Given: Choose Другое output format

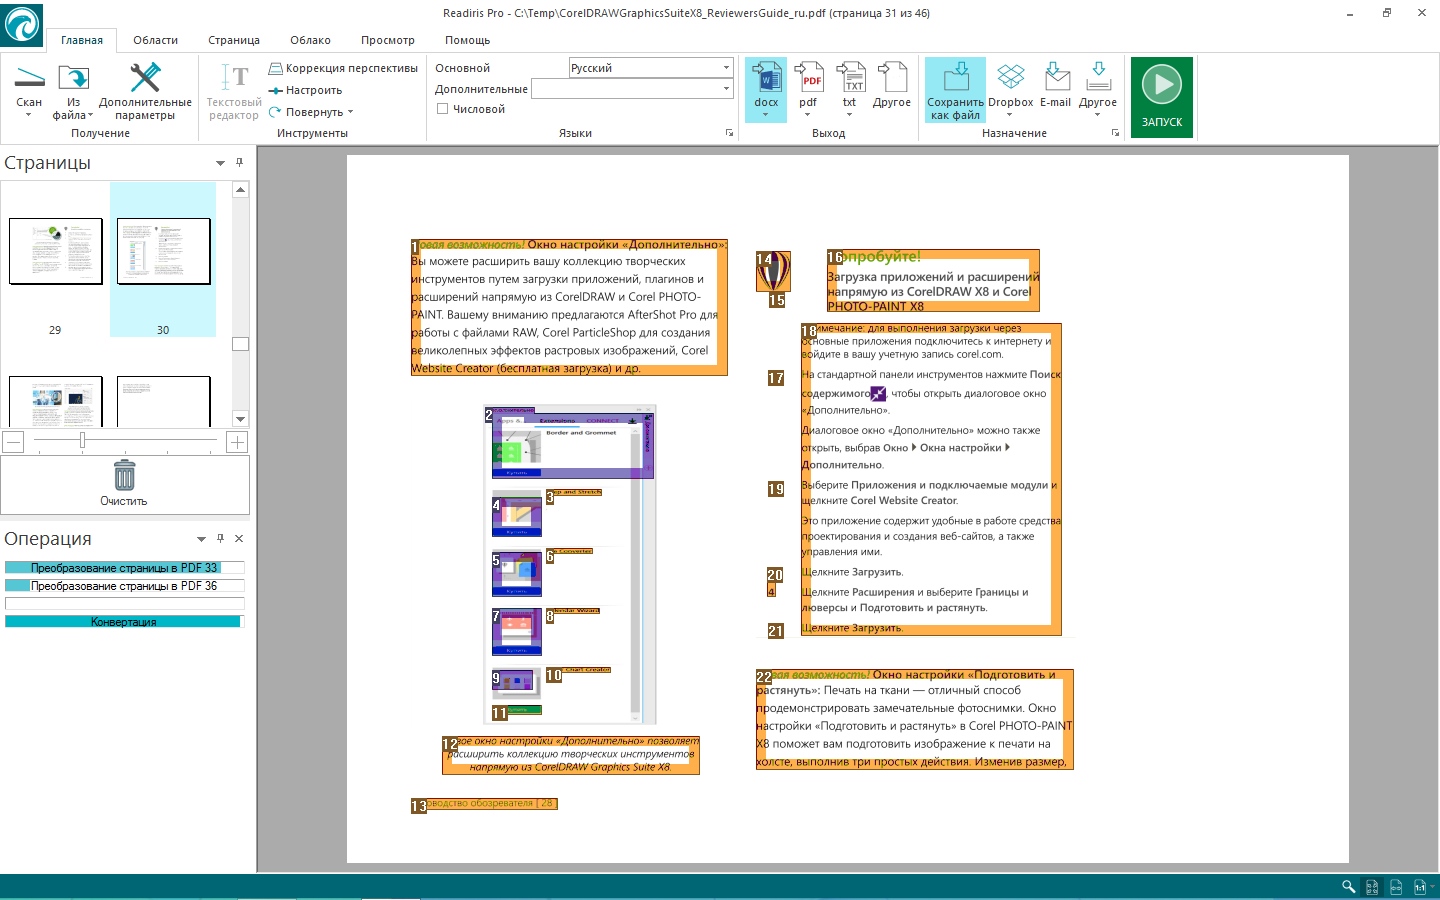Looking at the screenshot, I should pyautogui.click(x=892, y=84).
